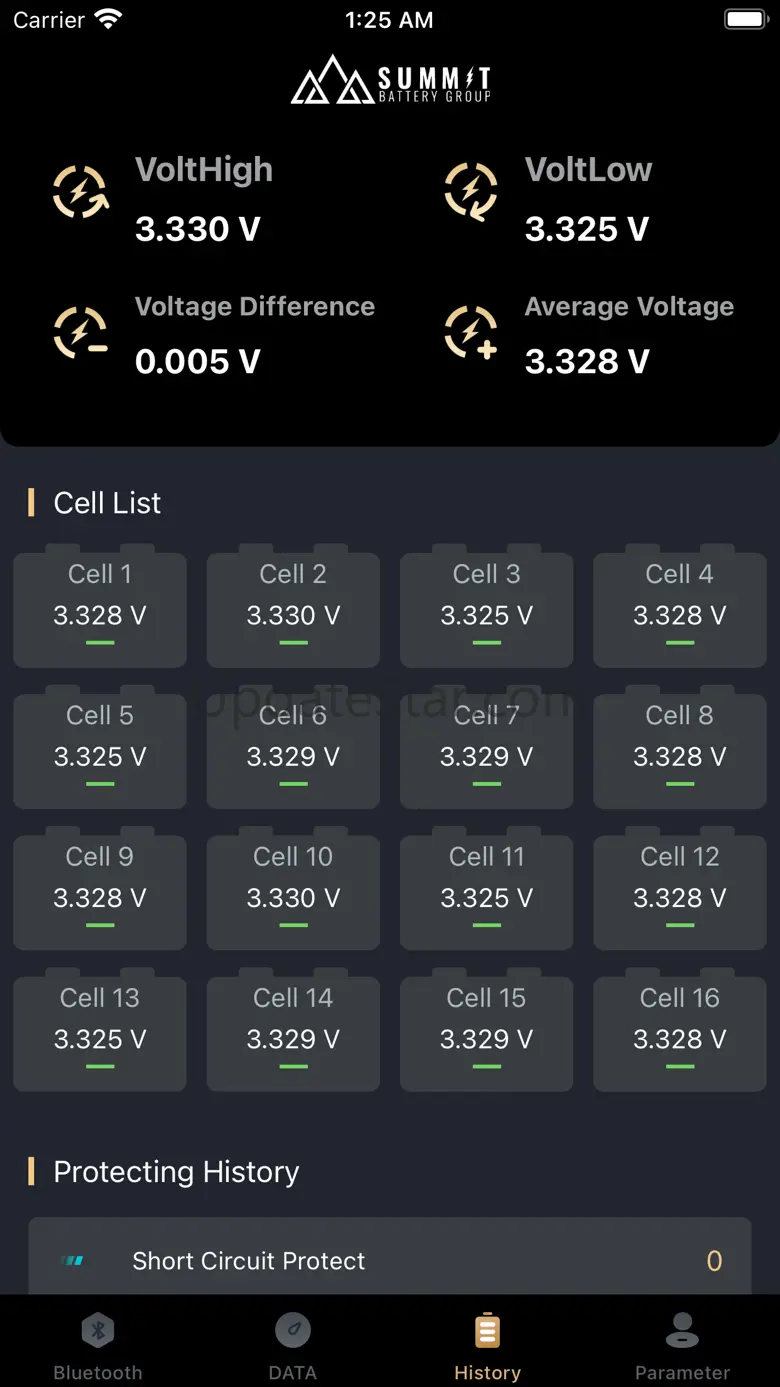780x1387 pixels.
Task: Tap the Protecting History heading
Action: click(x=176, y=1172)
